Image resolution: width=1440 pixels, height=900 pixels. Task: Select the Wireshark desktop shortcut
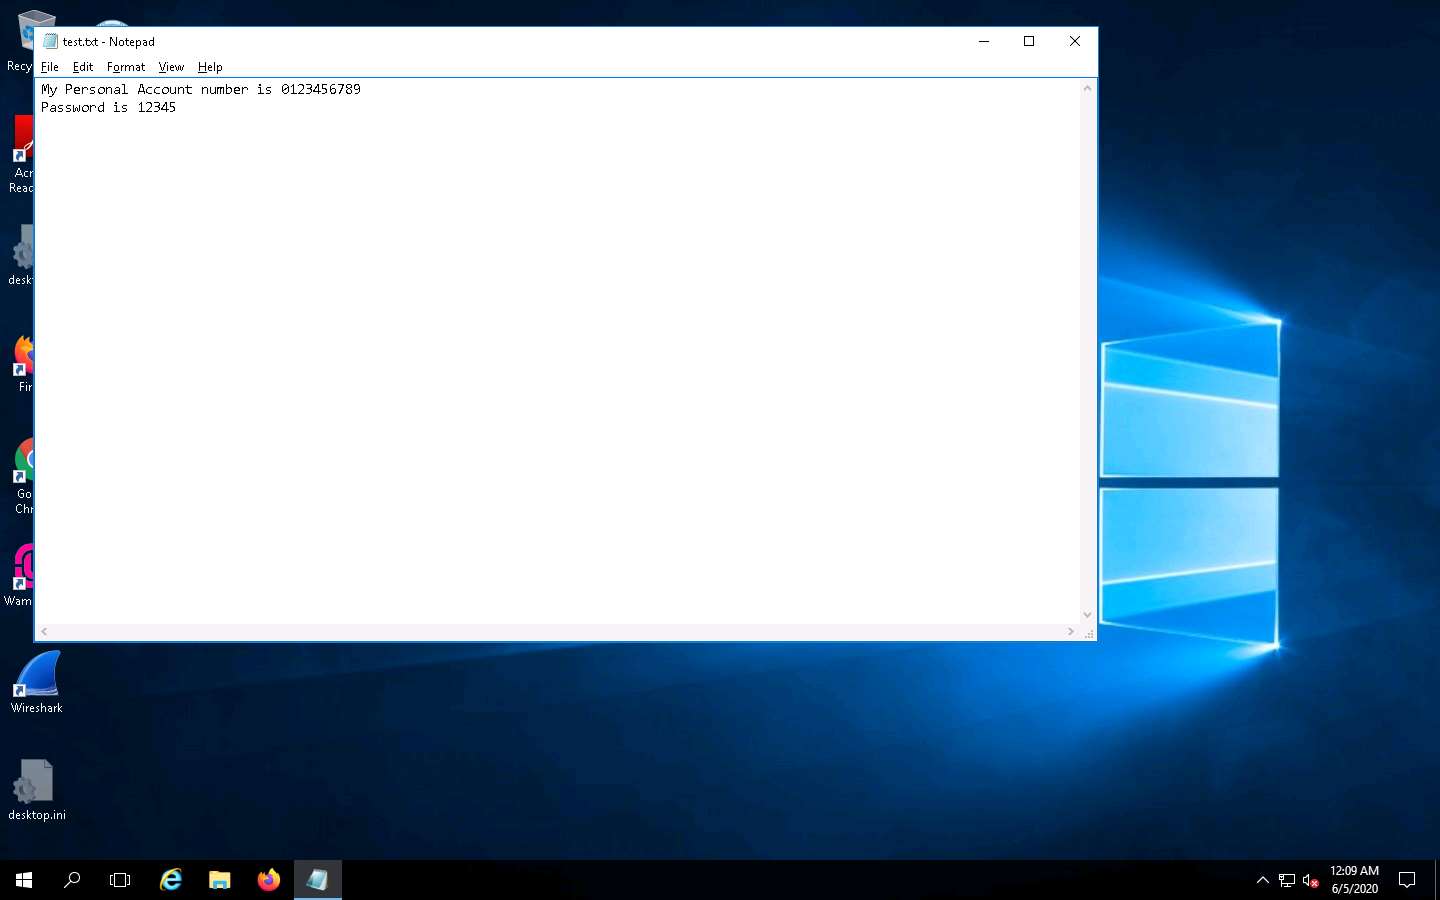coord(37,683)
